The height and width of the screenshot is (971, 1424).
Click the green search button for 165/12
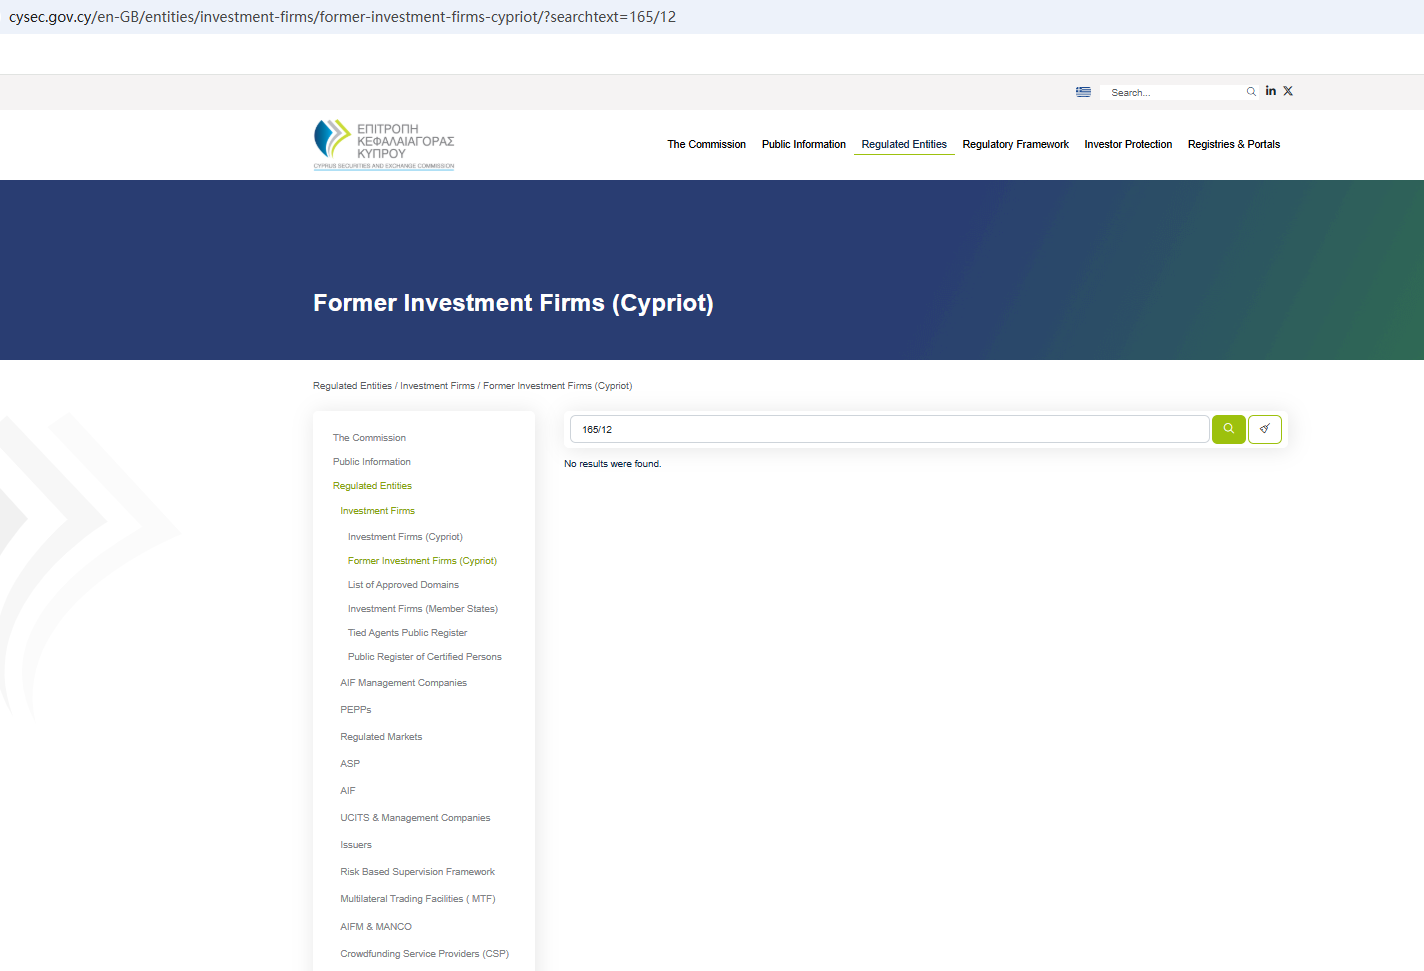pos(1229,429)
